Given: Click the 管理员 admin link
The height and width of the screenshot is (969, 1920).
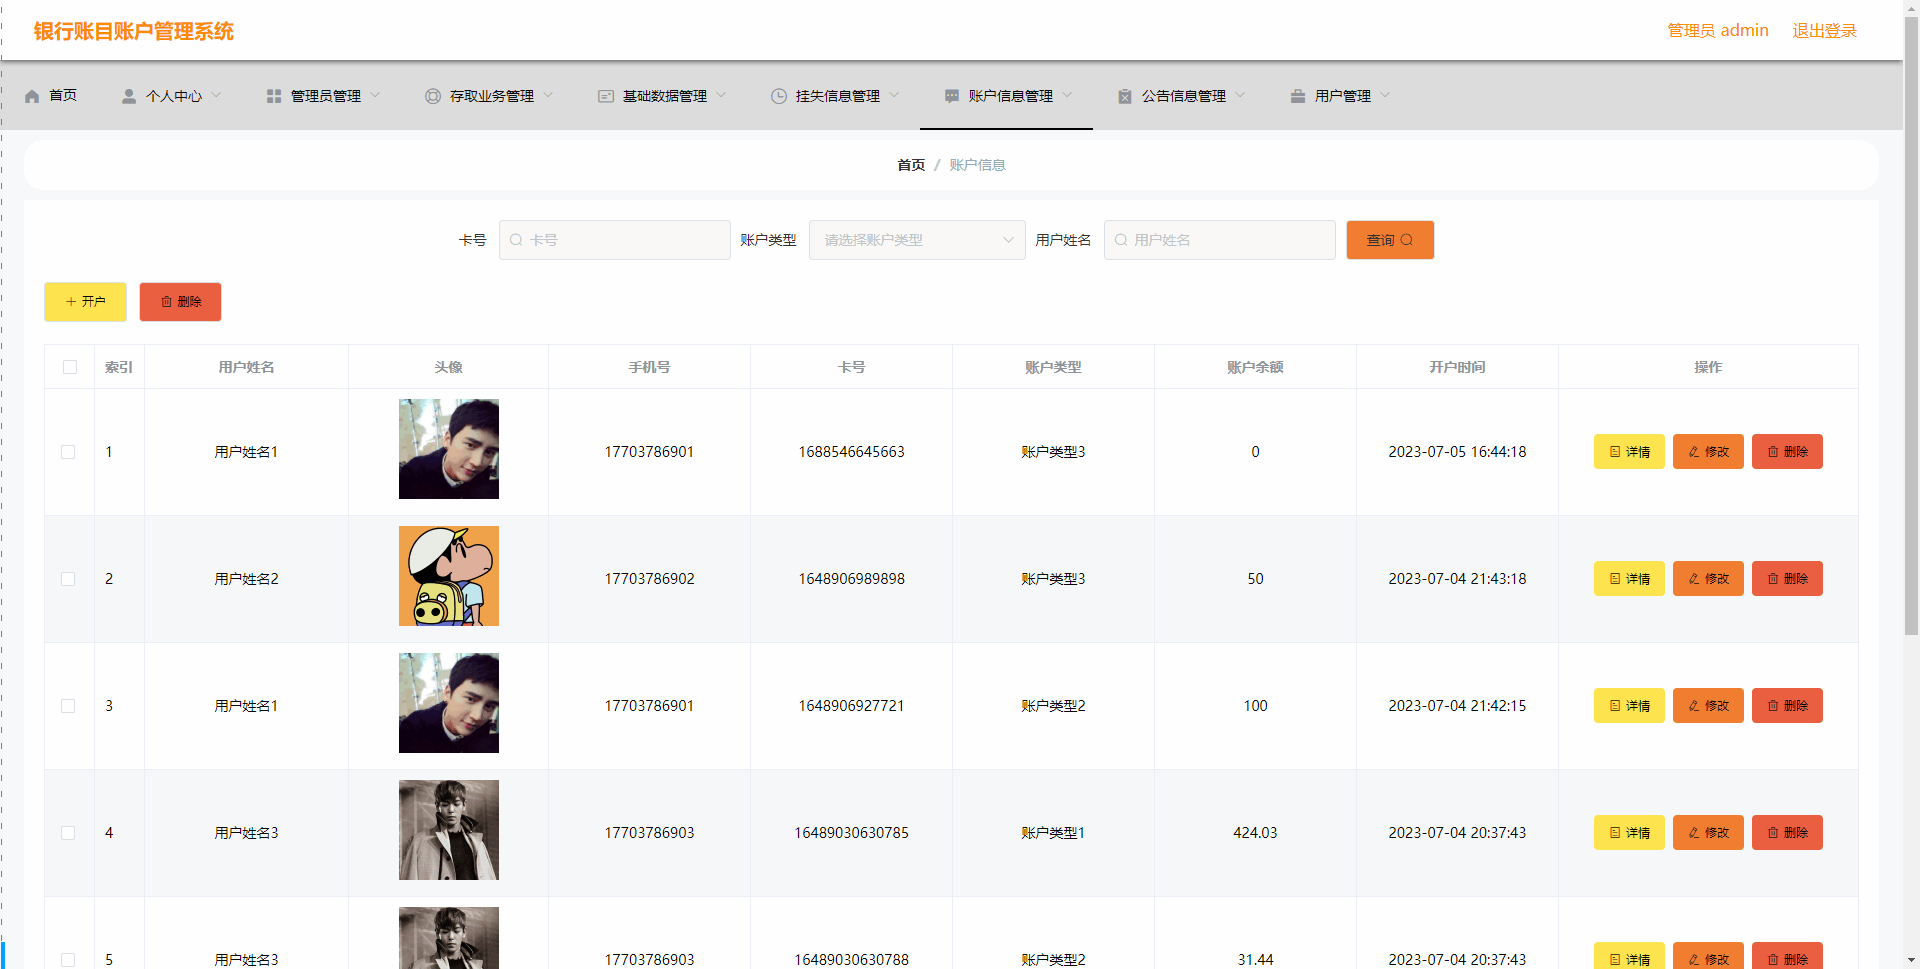Looking at the screenshot, I should [x=1718, y=31].
